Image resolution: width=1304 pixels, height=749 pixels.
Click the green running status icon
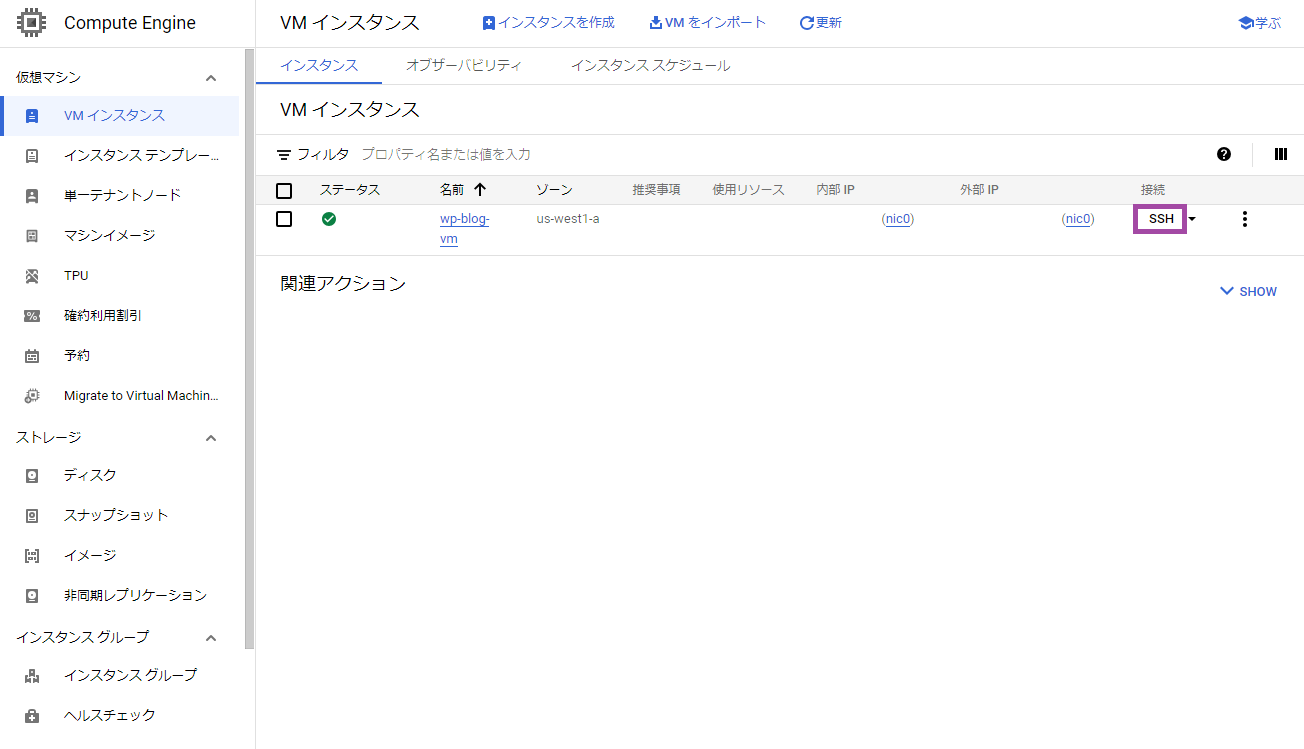(329, 218)
